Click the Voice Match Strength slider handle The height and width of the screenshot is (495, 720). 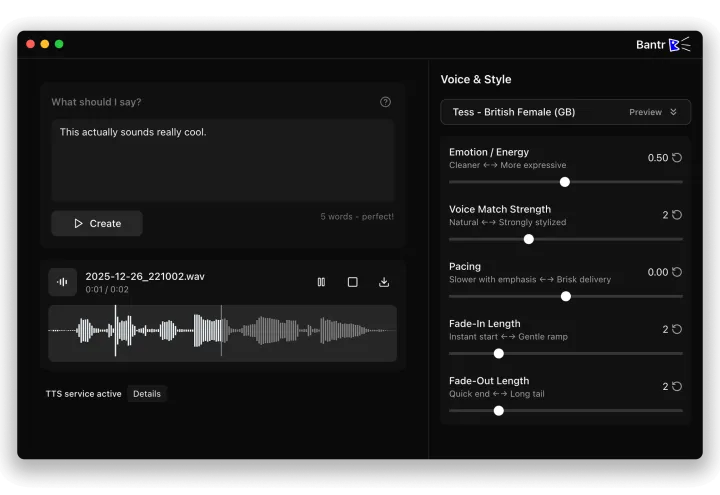click(x=529, y=239)
